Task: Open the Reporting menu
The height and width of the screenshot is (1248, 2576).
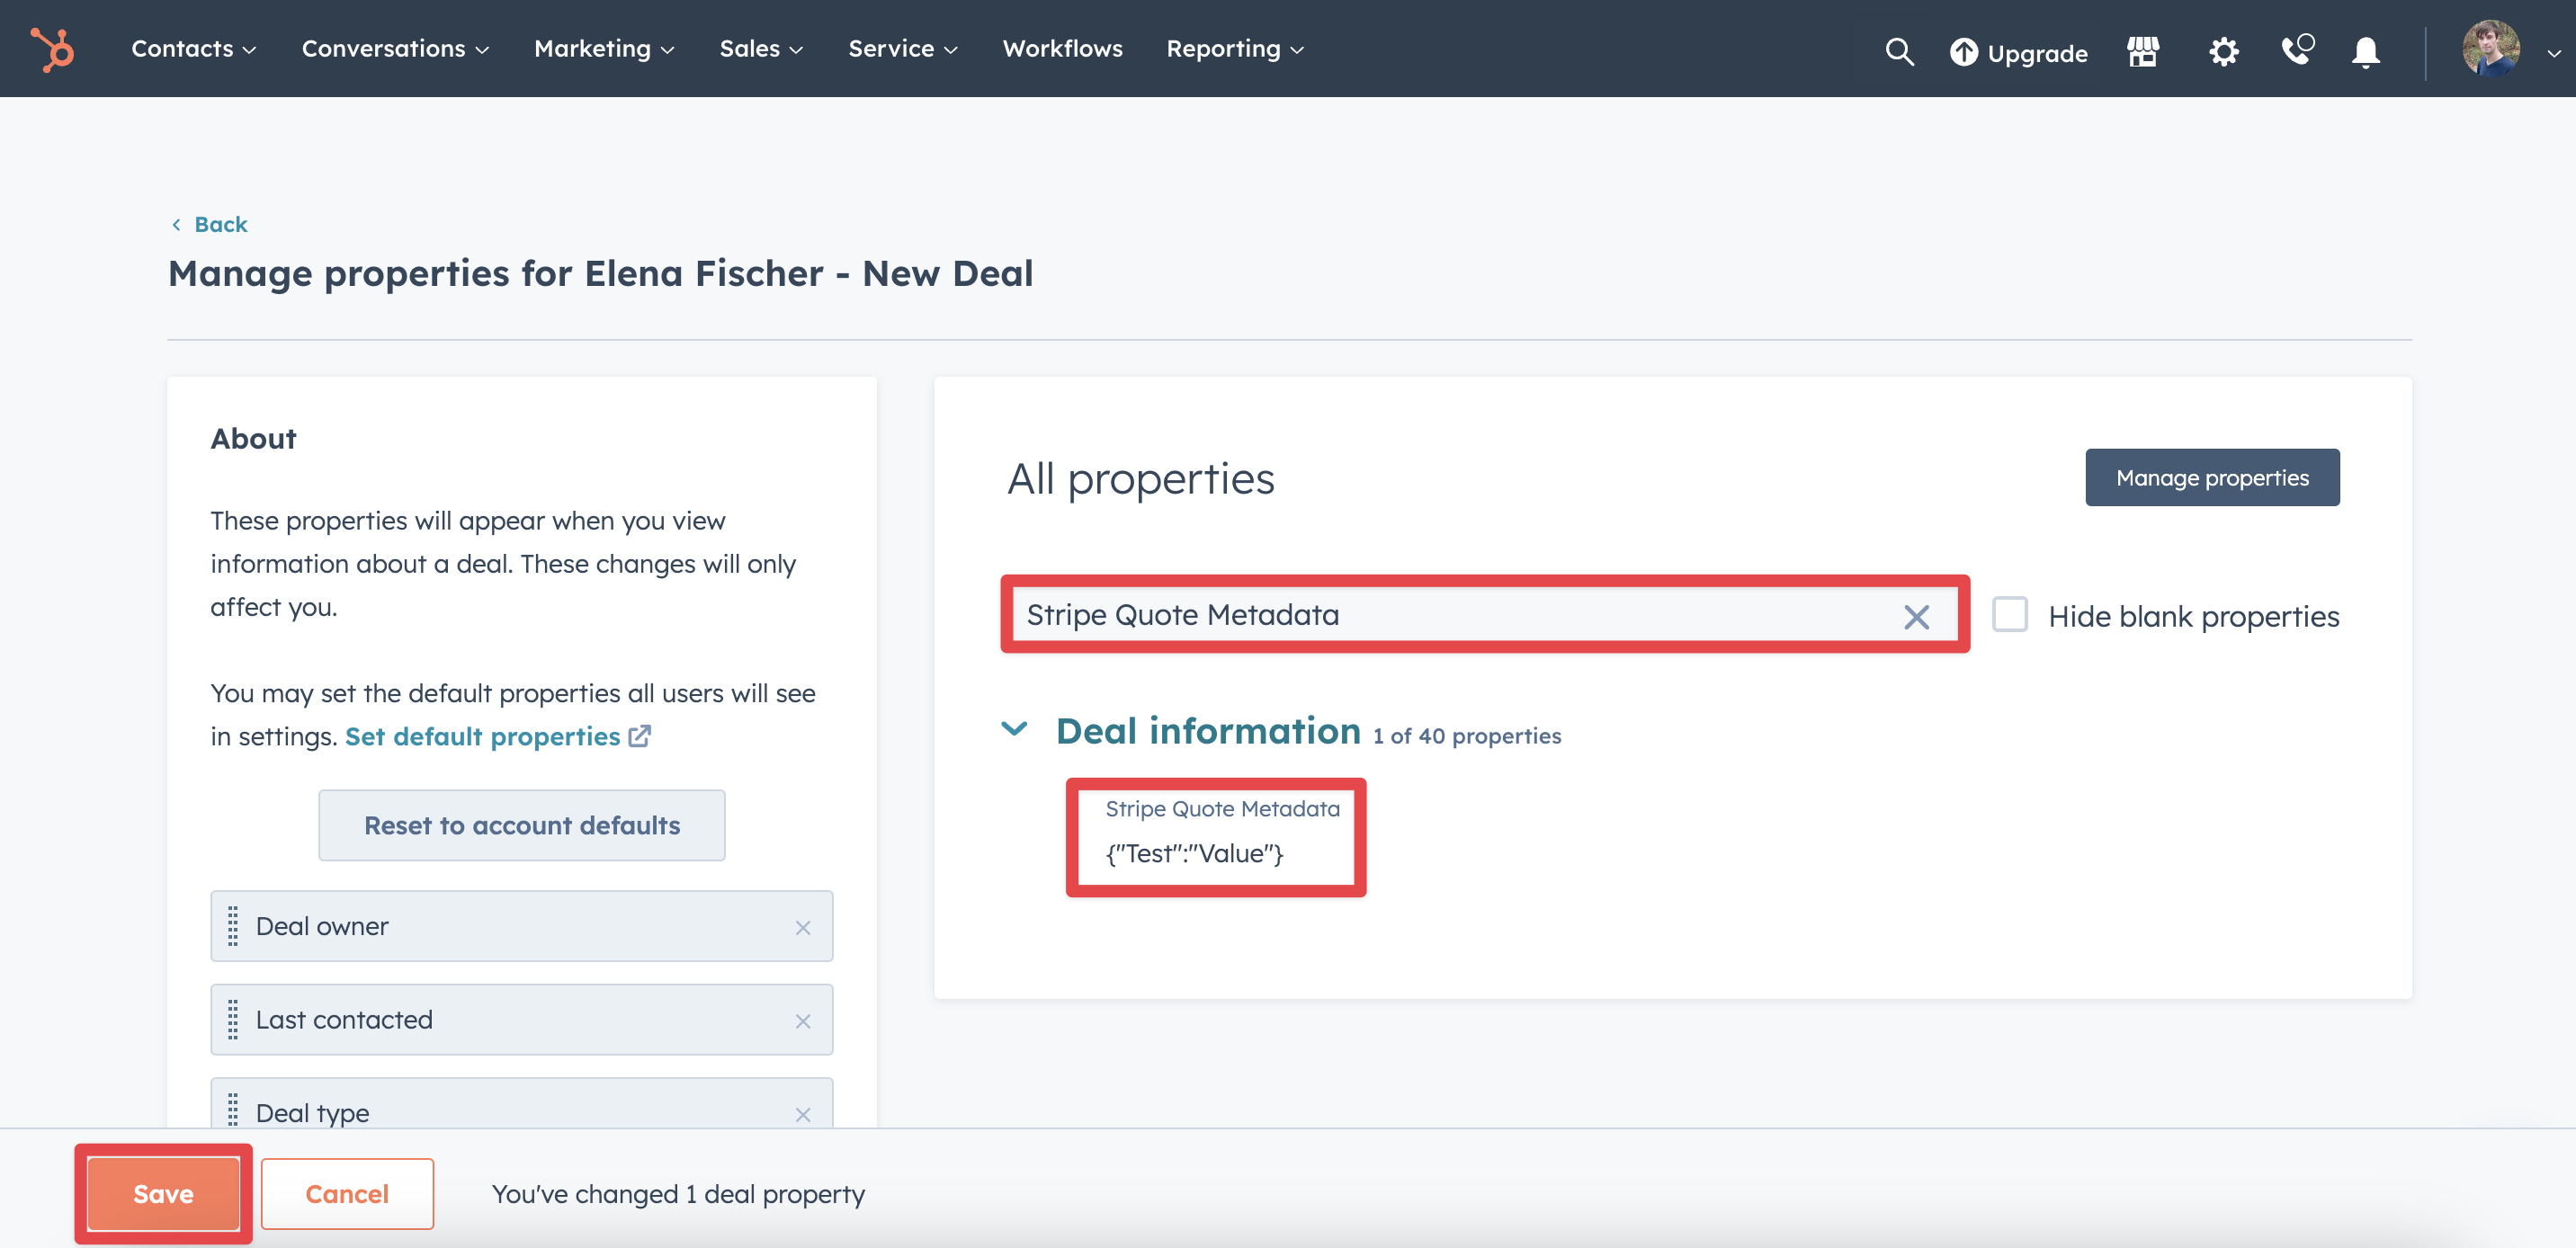Action: tap(1235, 48)
